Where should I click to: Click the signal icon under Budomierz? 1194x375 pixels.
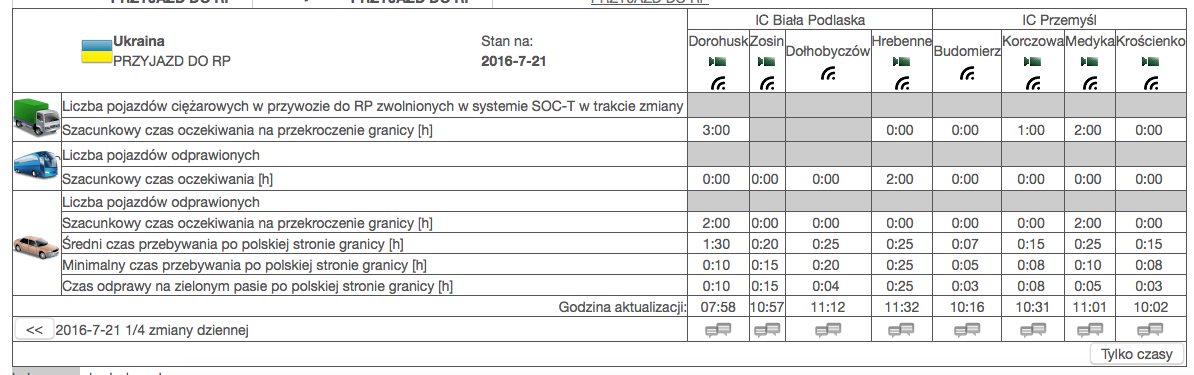tap(966, 74)
